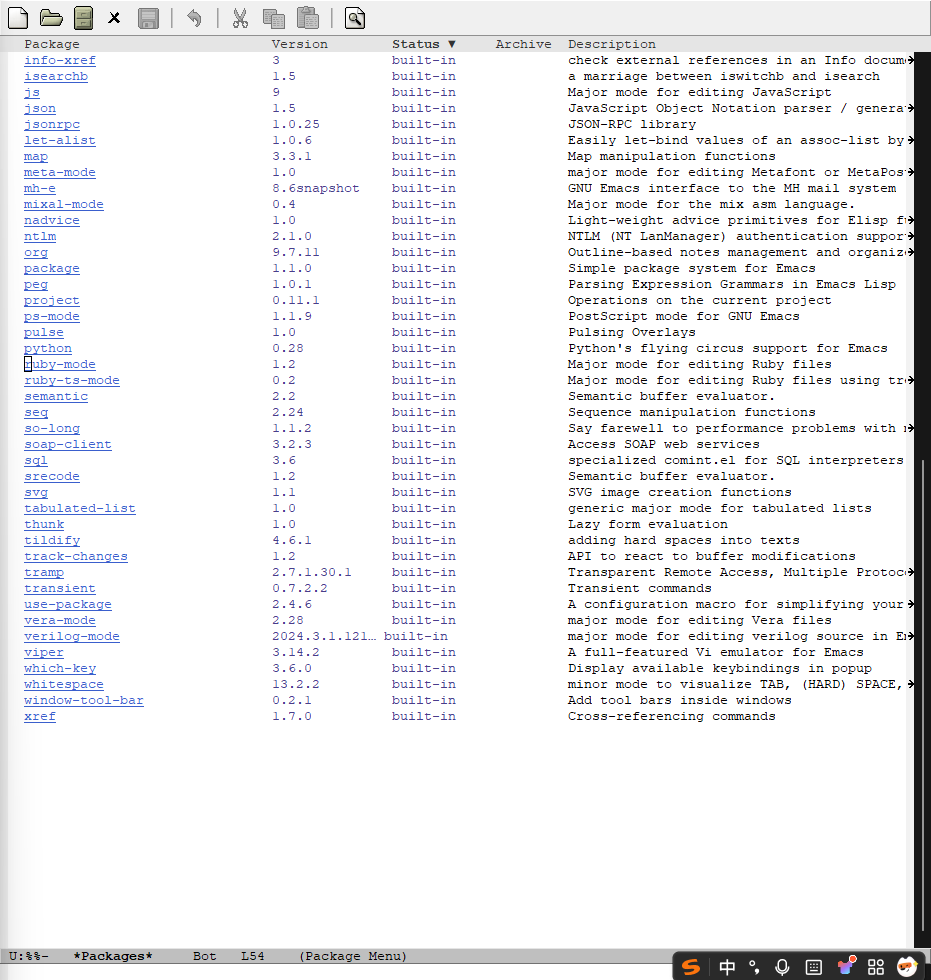The width and height of the screenshot is (931, 980).
Task: Open the peg package link
Action: pos(36,284)
